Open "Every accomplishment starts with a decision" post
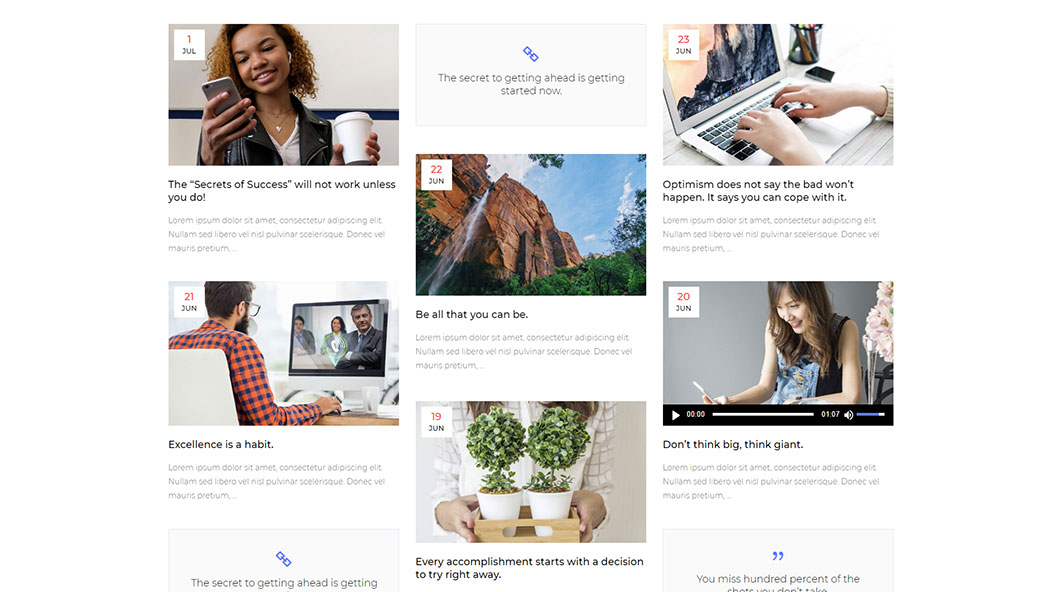Image resolution: width=1062 pixels, height=592 pixels. pos(529,568)
